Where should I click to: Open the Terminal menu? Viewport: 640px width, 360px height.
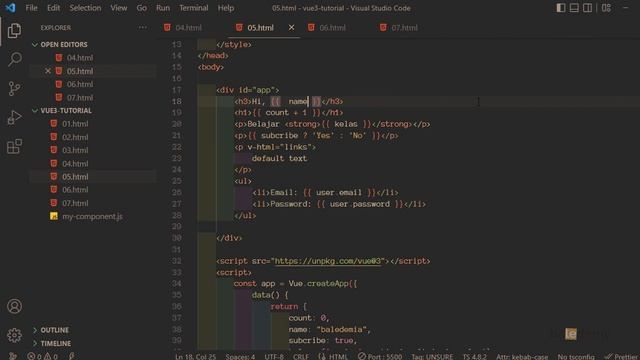click(193, 8)
